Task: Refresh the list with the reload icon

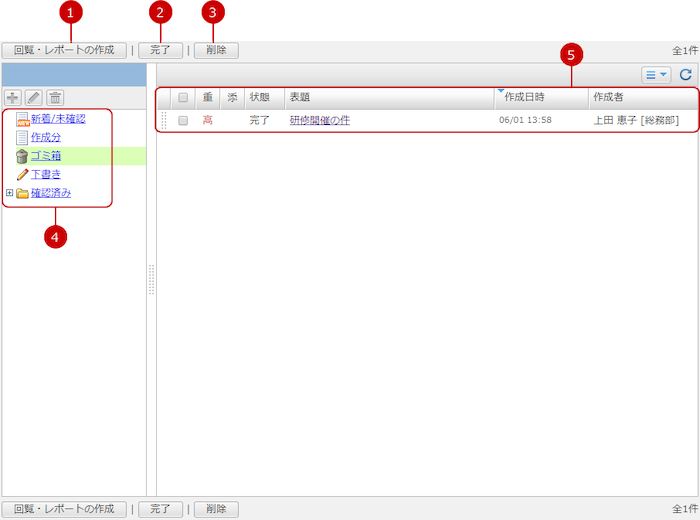Action: (x=686, y=75)
